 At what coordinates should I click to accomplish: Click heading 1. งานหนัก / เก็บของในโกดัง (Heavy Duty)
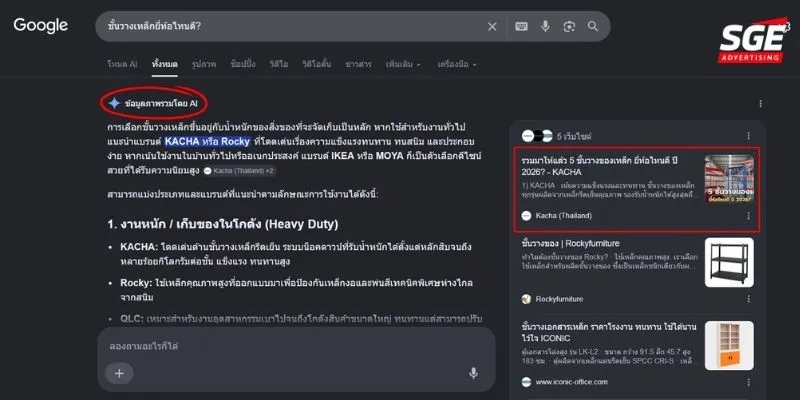(x=222, y=224)
